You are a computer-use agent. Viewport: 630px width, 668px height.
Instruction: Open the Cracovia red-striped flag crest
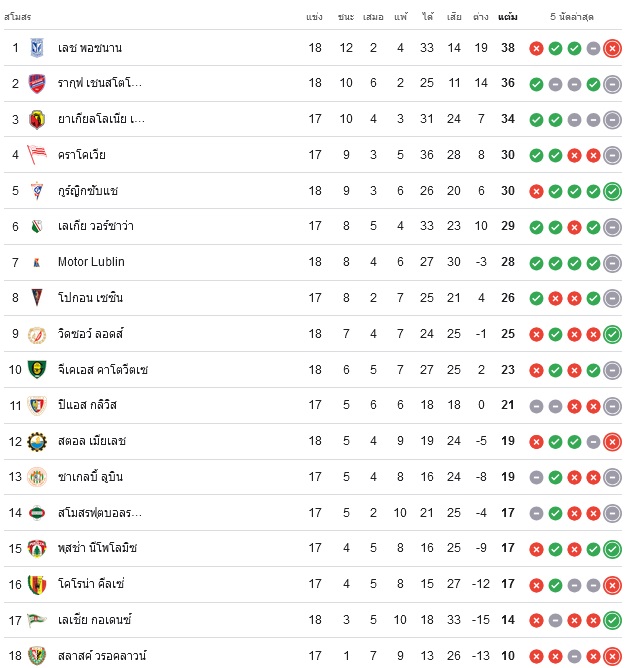[x=37, y=155]
